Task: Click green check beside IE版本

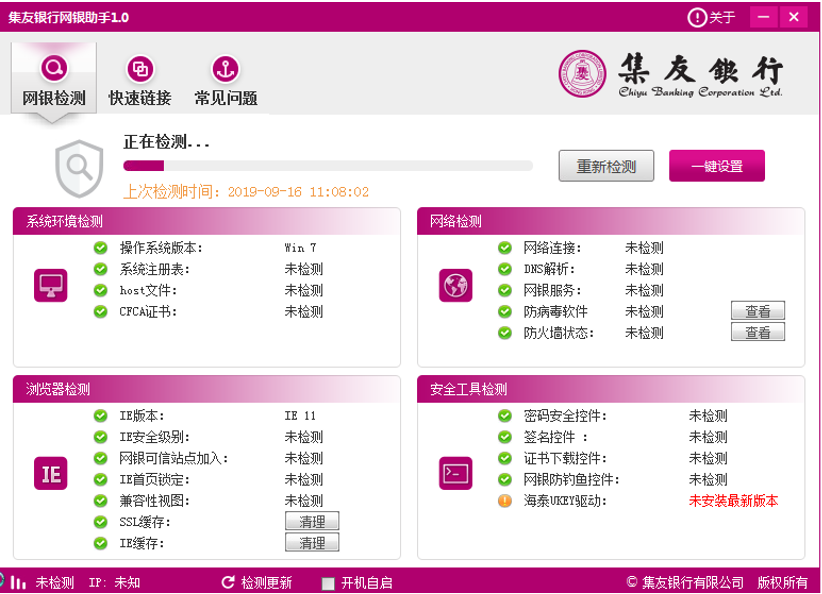Action: (101, 416)
